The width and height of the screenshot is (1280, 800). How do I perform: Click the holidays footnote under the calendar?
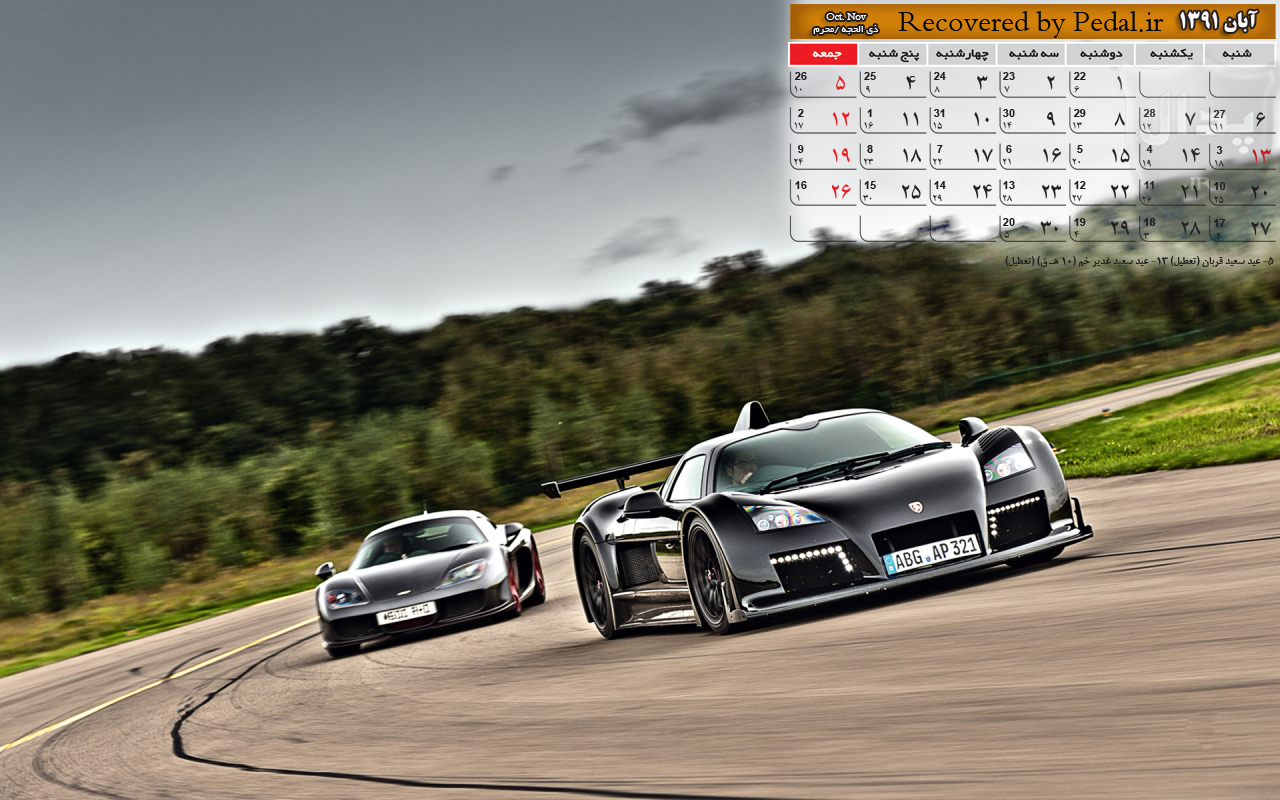[x=1139, y=261]
